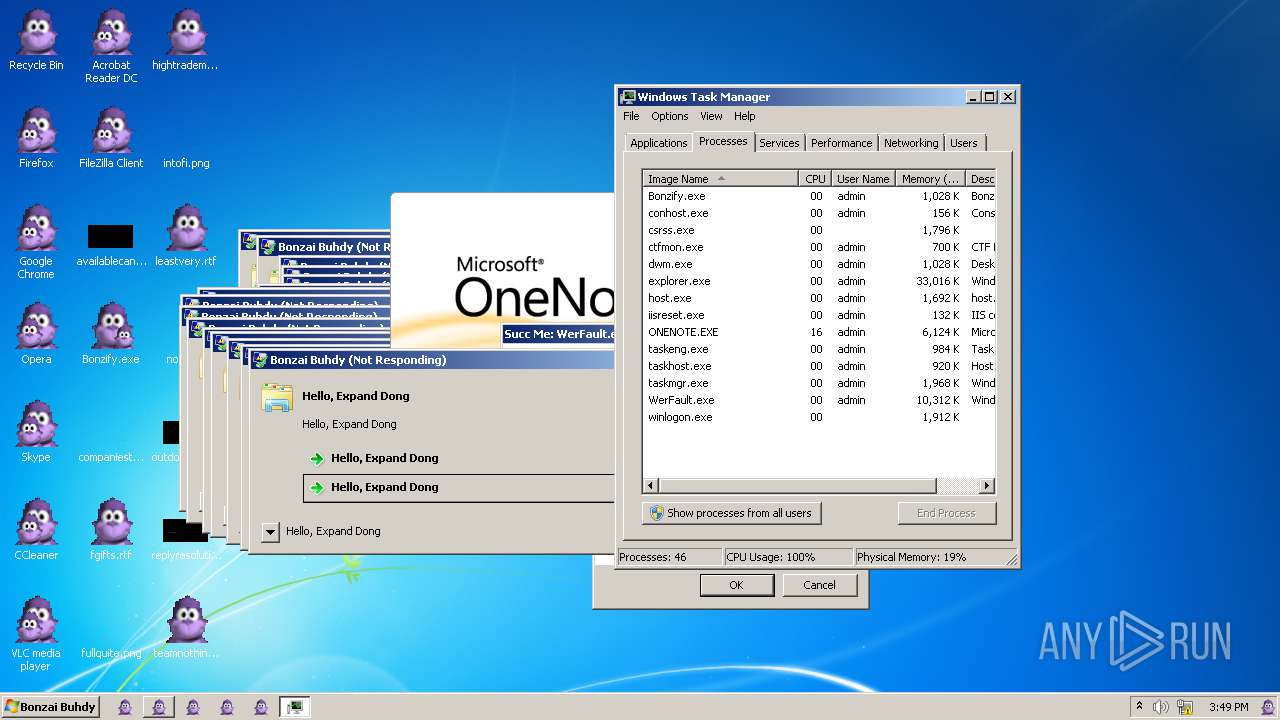Select the conhost.exe process row
This screenshot has width=1280, height=720.
(x=819, y=213)
